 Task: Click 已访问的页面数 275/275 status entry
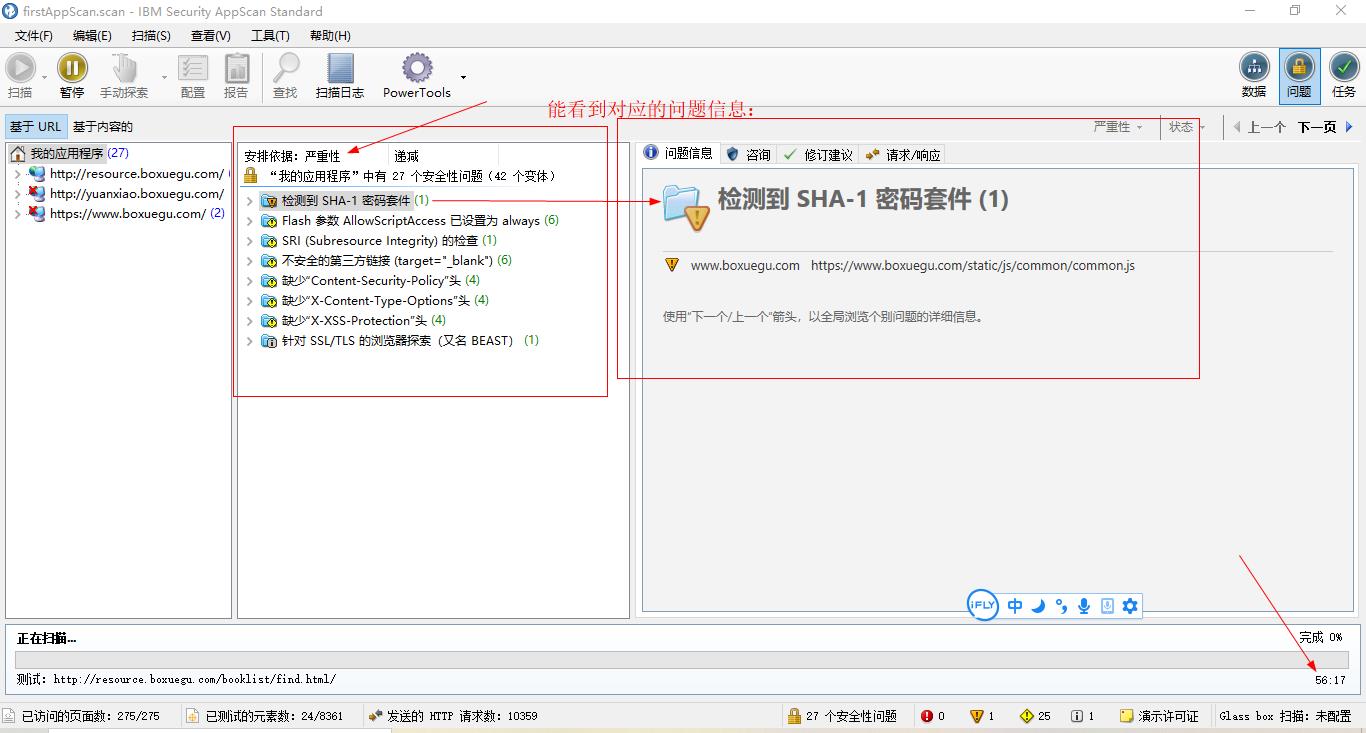82,716
